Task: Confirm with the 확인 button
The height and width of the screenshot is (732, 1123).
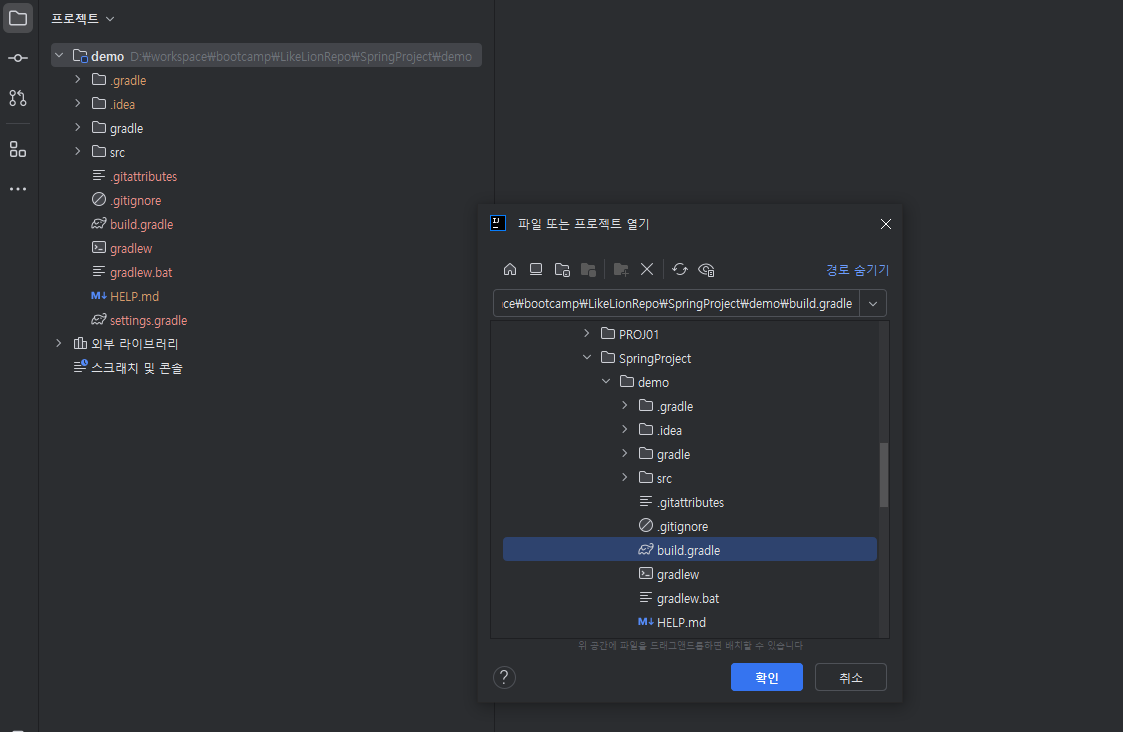Action: tap(766, 678)
